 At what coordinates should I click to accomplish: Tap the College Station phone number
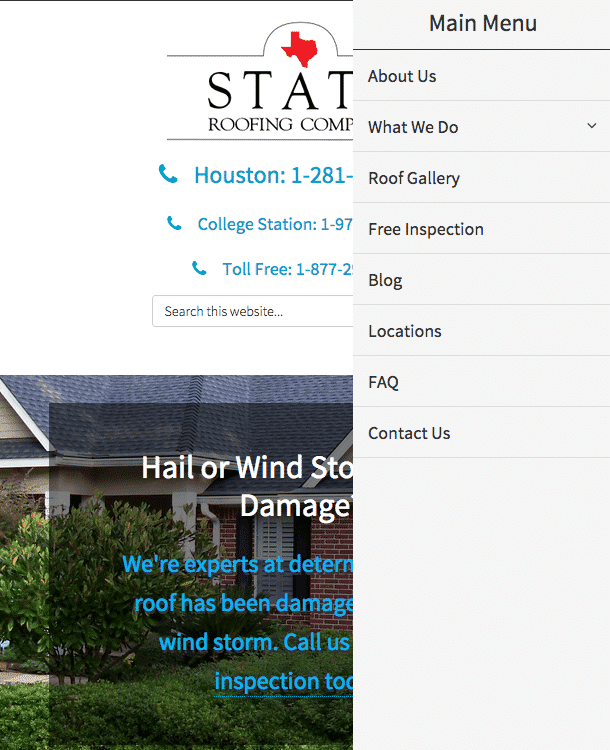(275, 224)
